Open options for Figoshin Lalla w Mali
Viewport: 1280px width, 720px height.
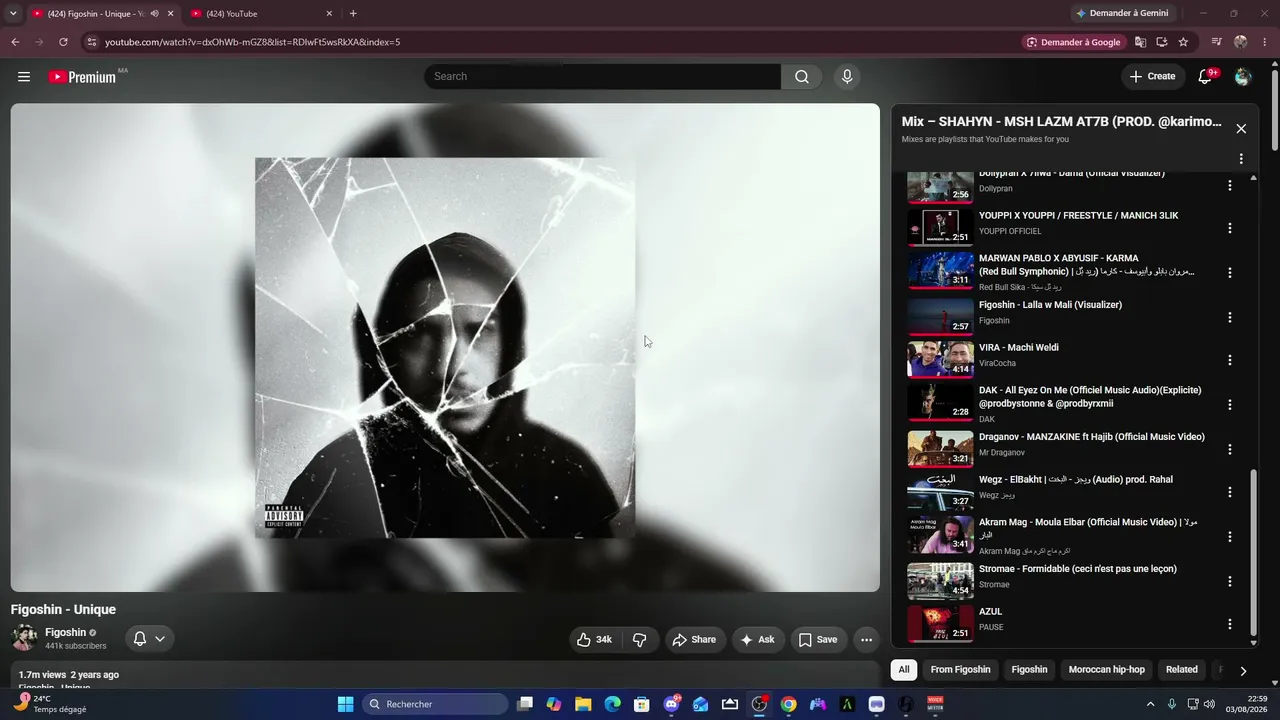(x=1230, y=317)
